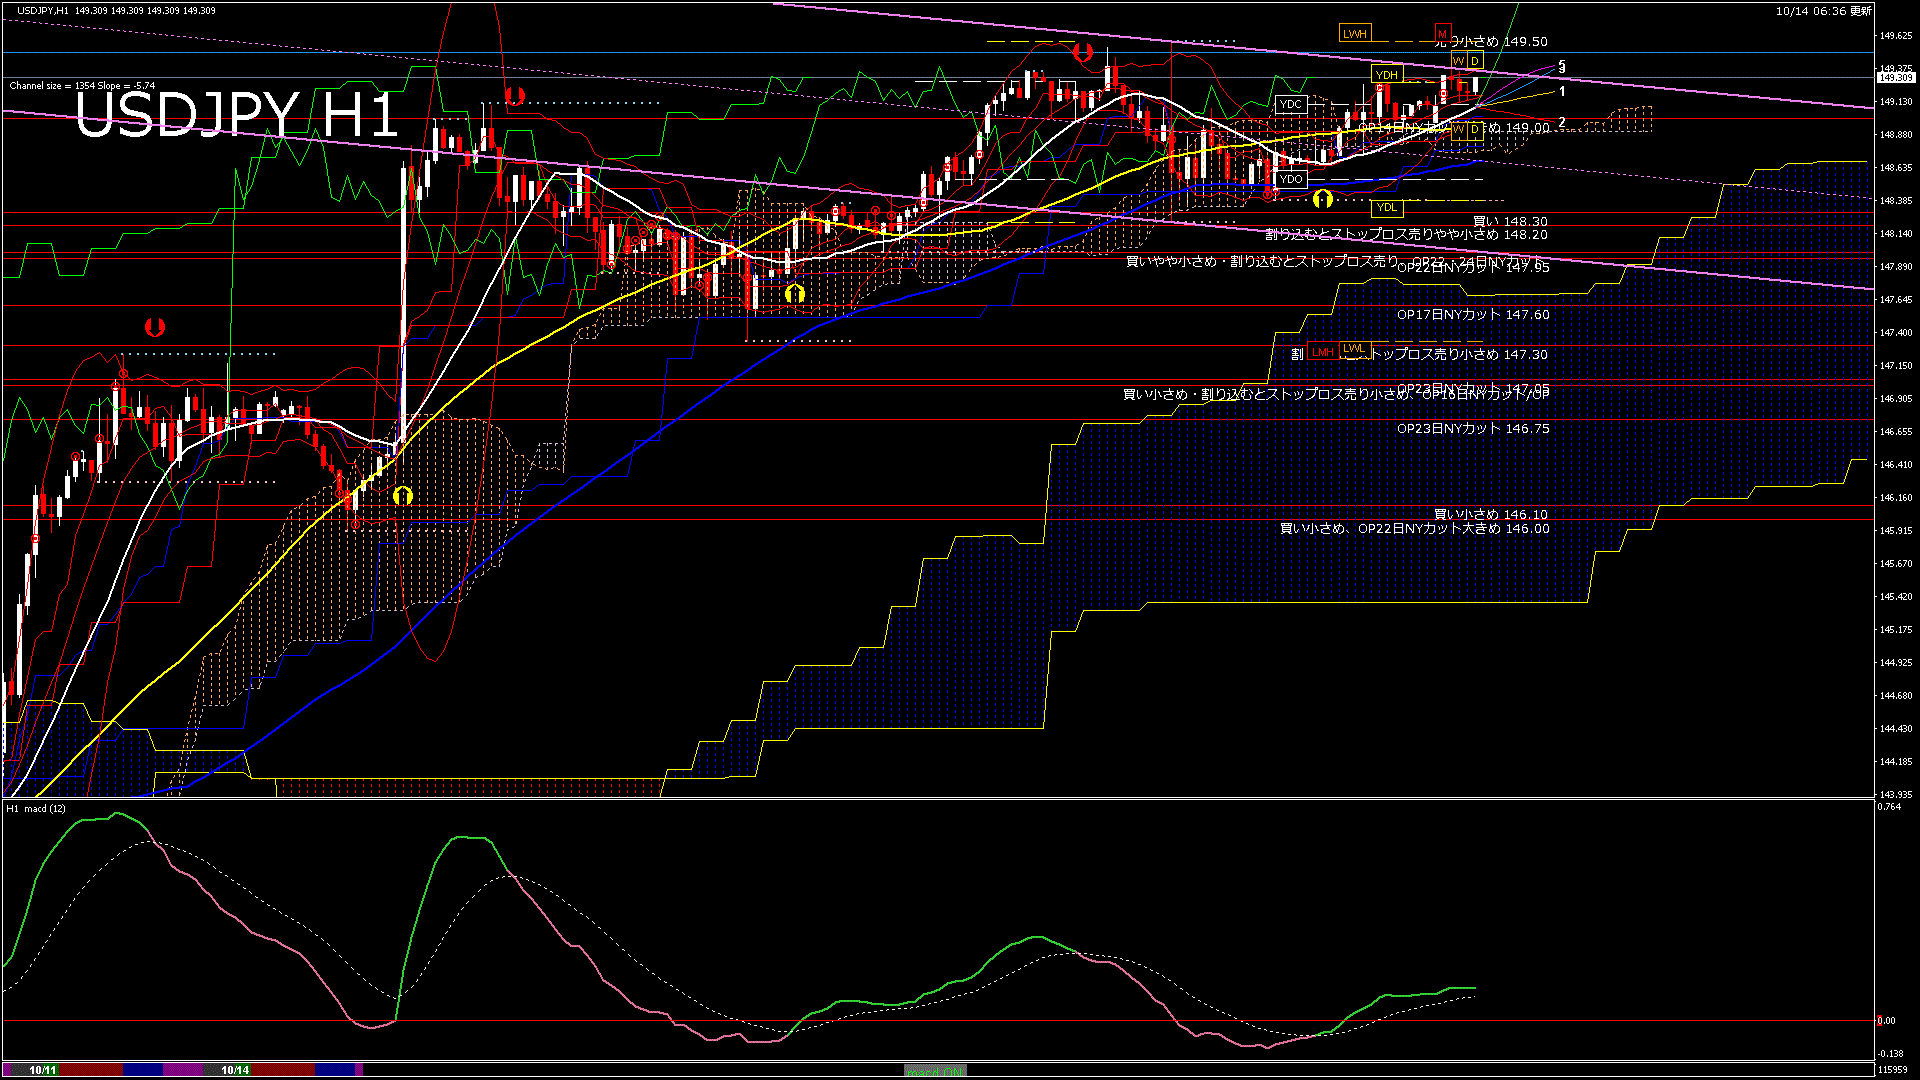
Task: Click the yellow up arrow near 147.65 low
Action: click(x=795, y=294)
